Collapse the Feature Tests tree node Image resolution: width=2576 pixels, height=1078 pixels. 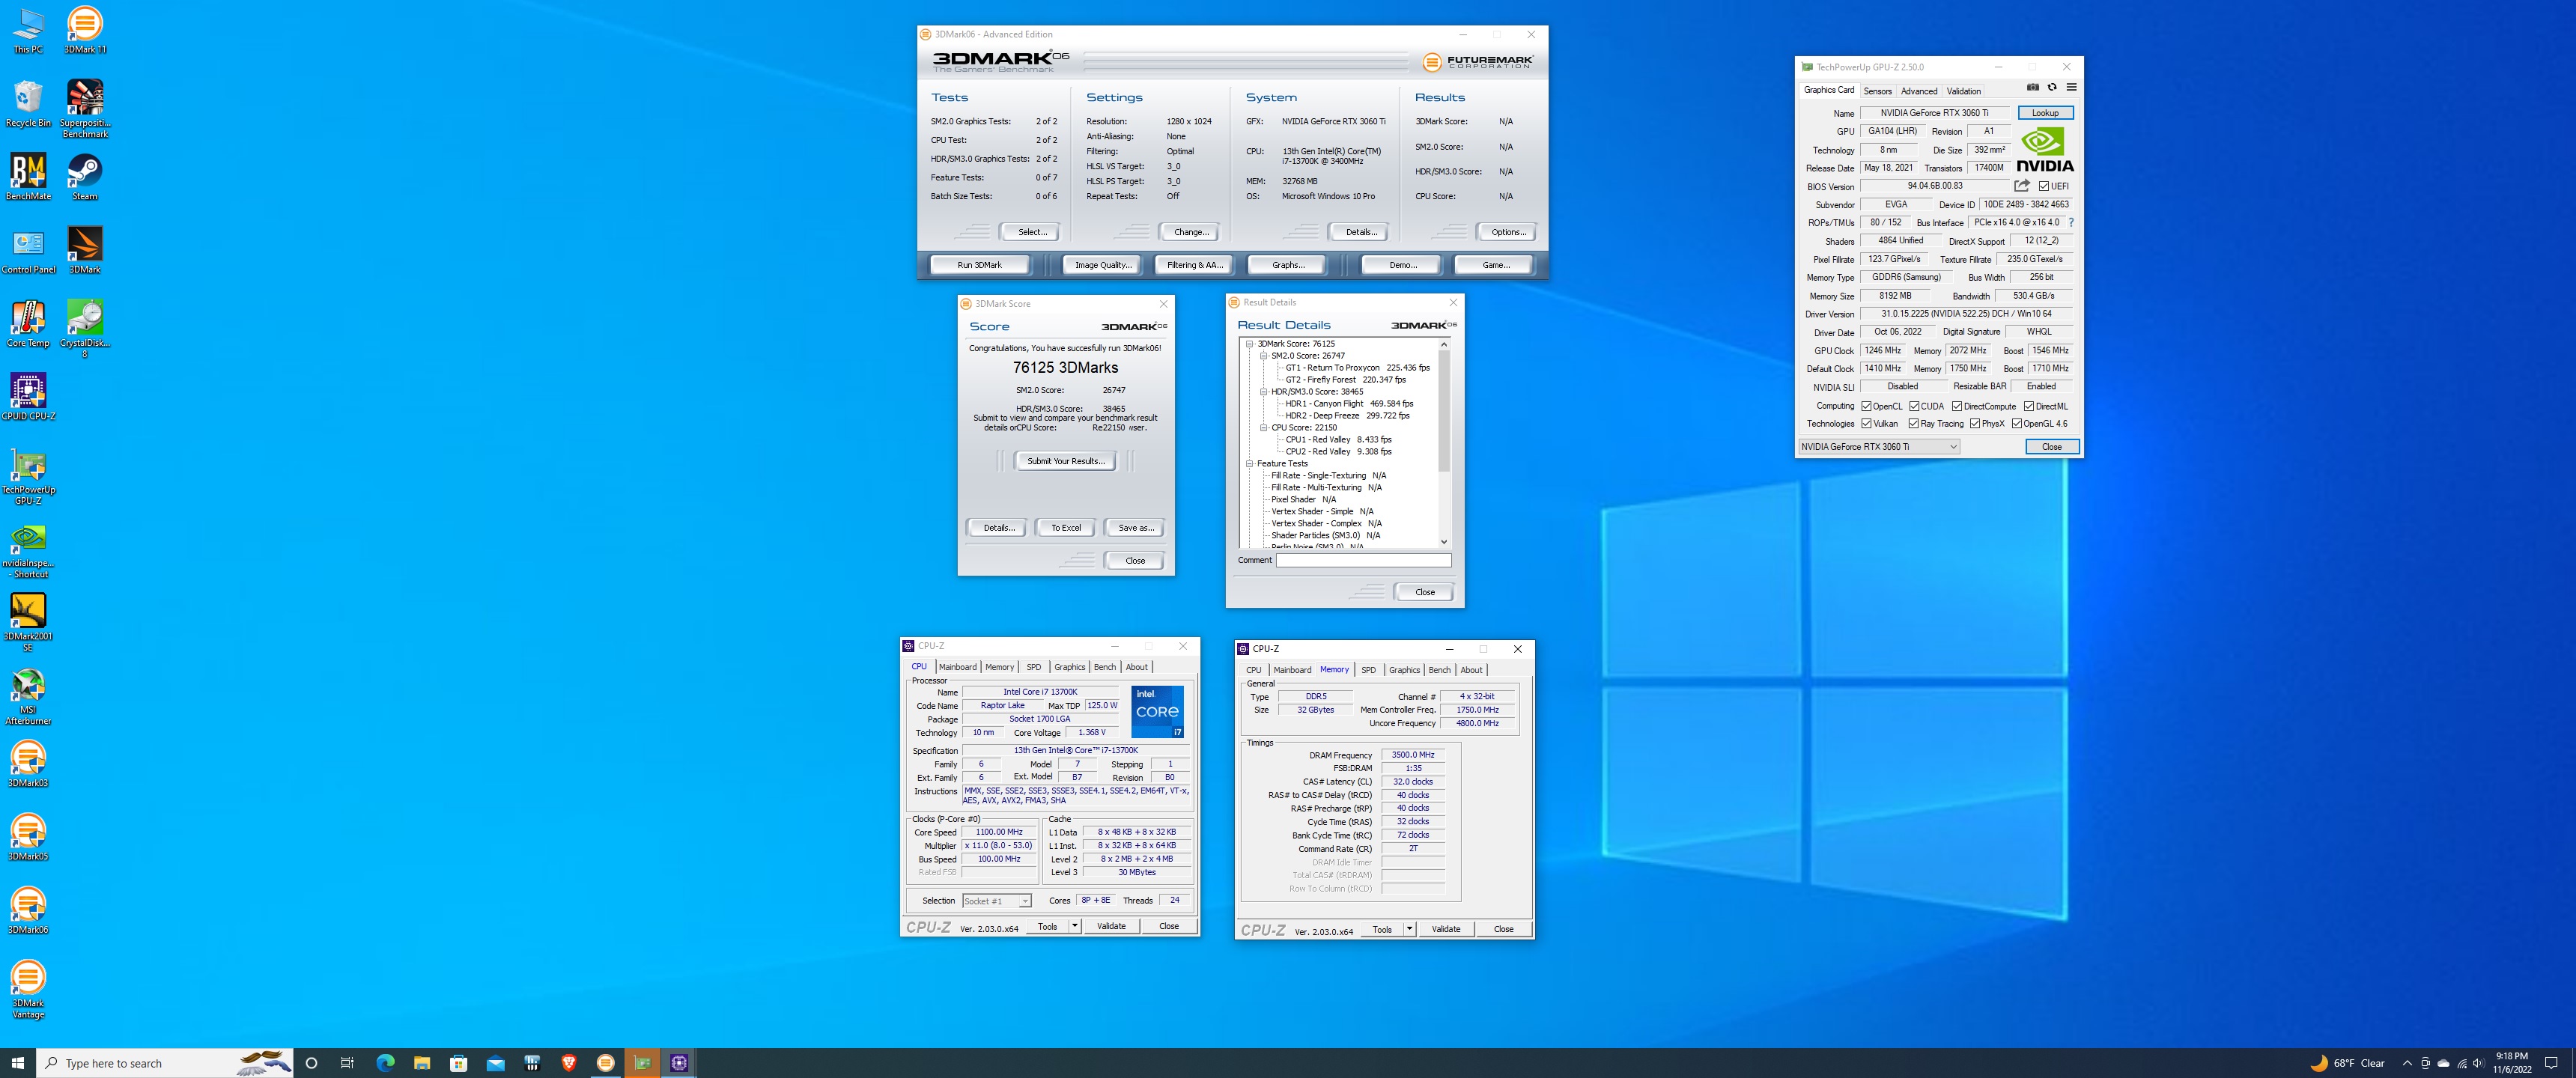[1250, 464]
